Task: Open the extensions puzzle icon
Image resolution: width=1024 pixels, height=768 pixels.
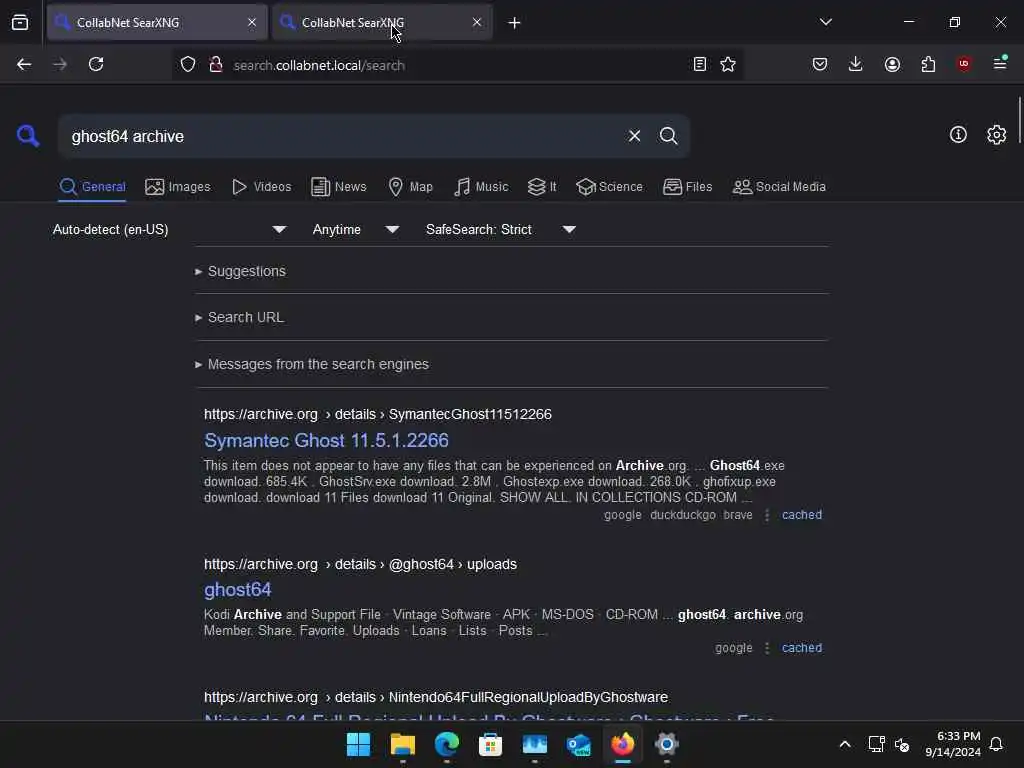Action: coord(928,64)
